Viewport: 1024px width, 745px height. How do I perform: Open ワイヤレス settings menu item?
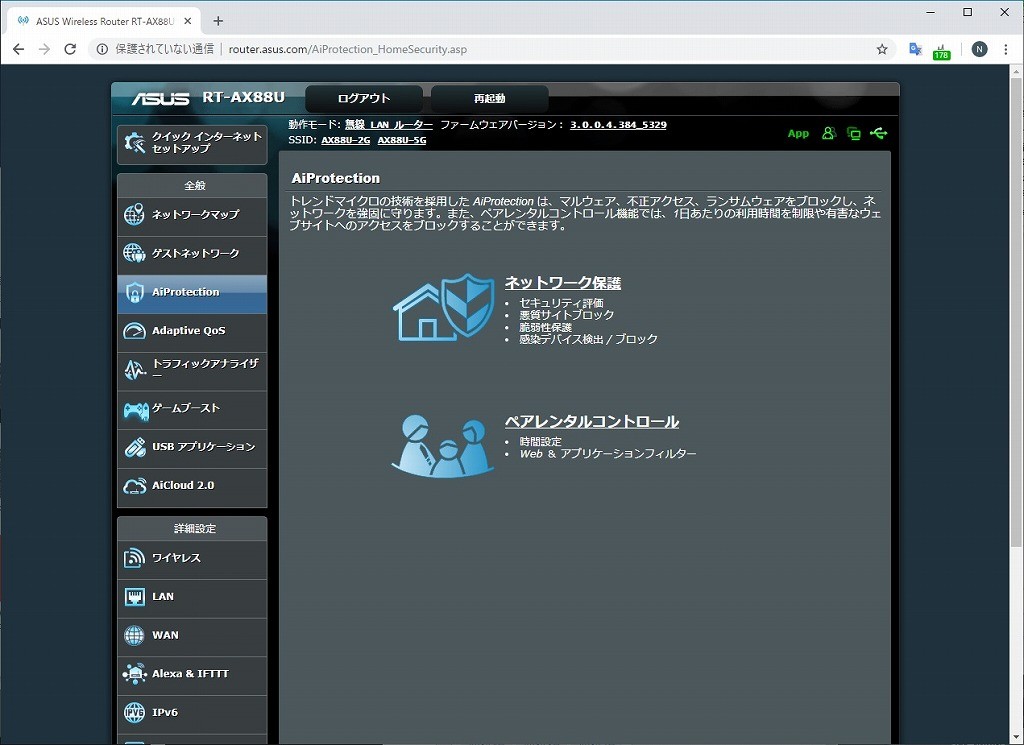point(192,558)
